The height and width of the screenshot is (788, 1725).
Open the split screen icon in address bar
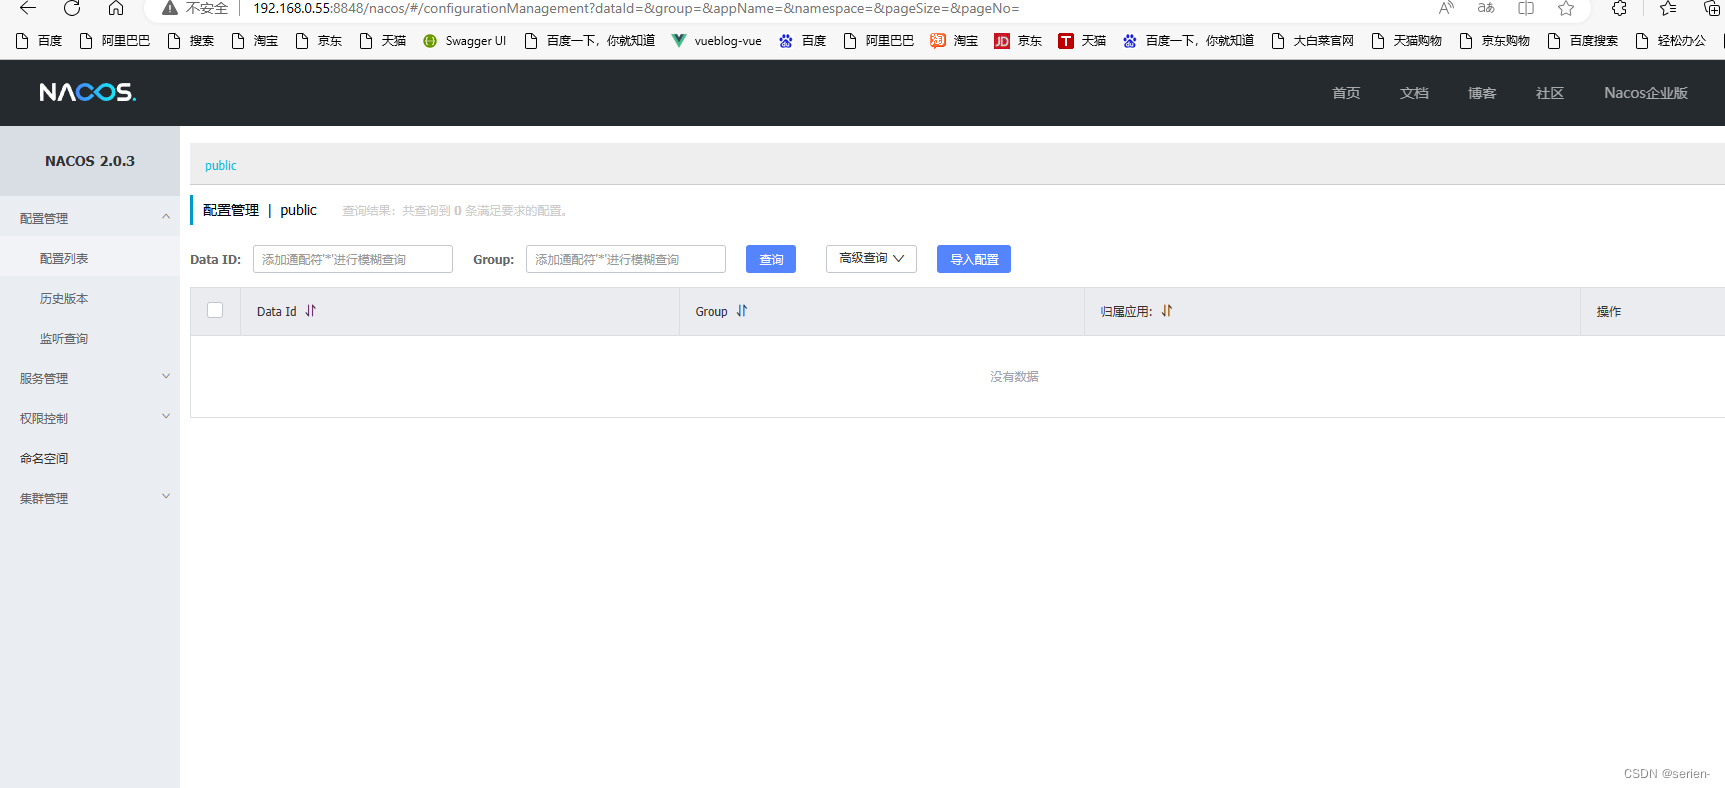1526,8
